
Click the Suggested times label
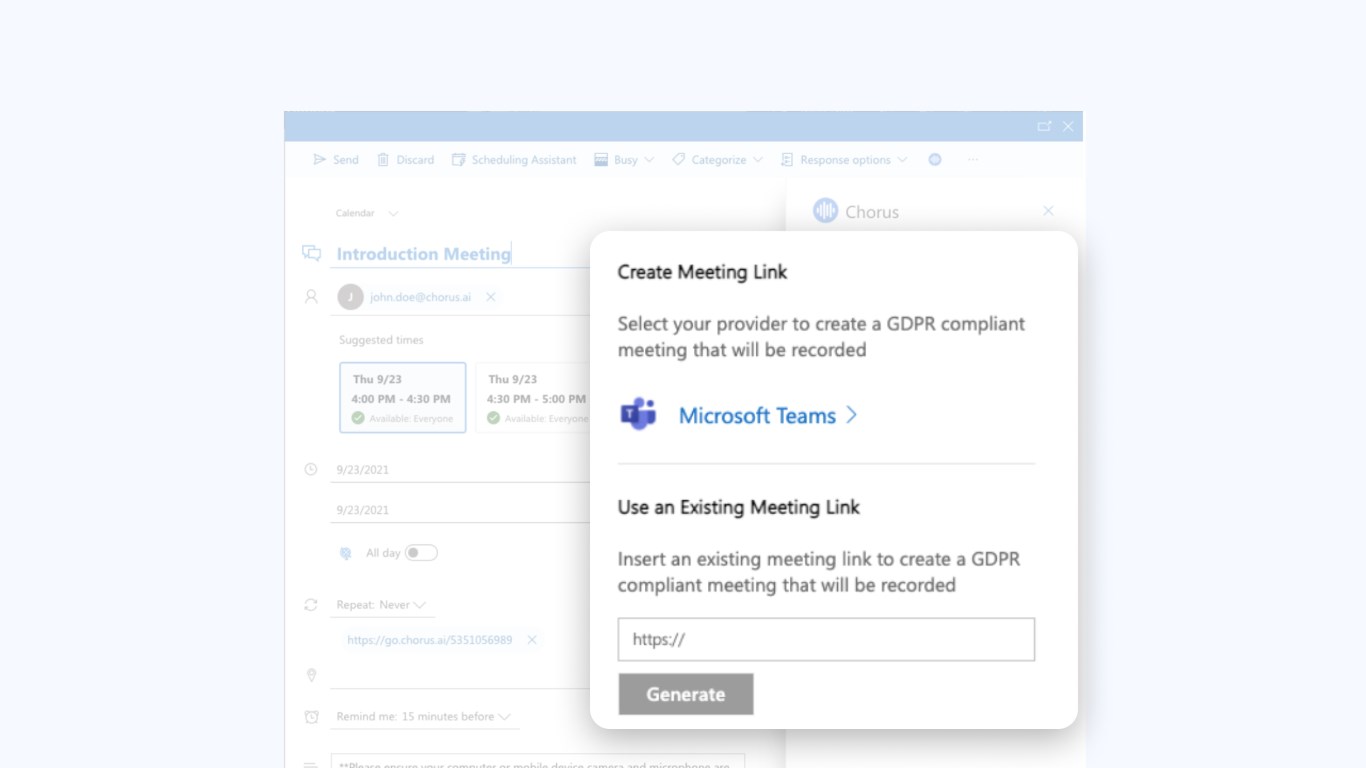(381, 340)
